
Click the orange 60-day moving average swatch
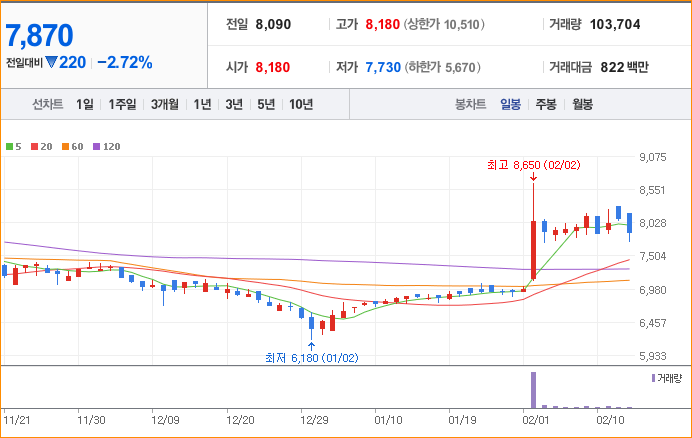pyautogui.click(x=65, y=147)
